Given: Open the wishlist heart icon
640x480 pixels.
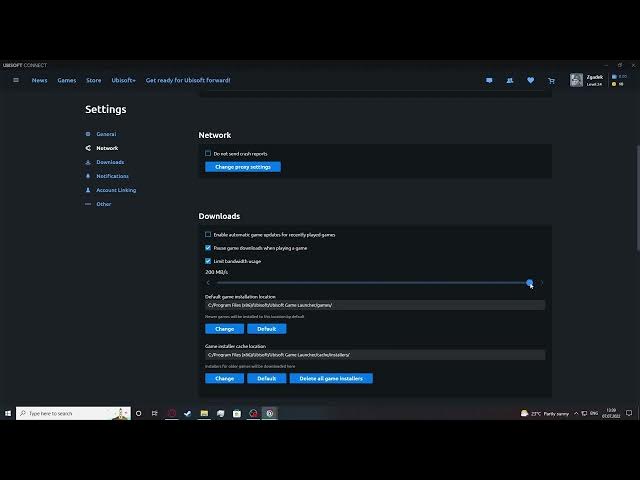Looking at the screenshot, I should pos(531,80).
